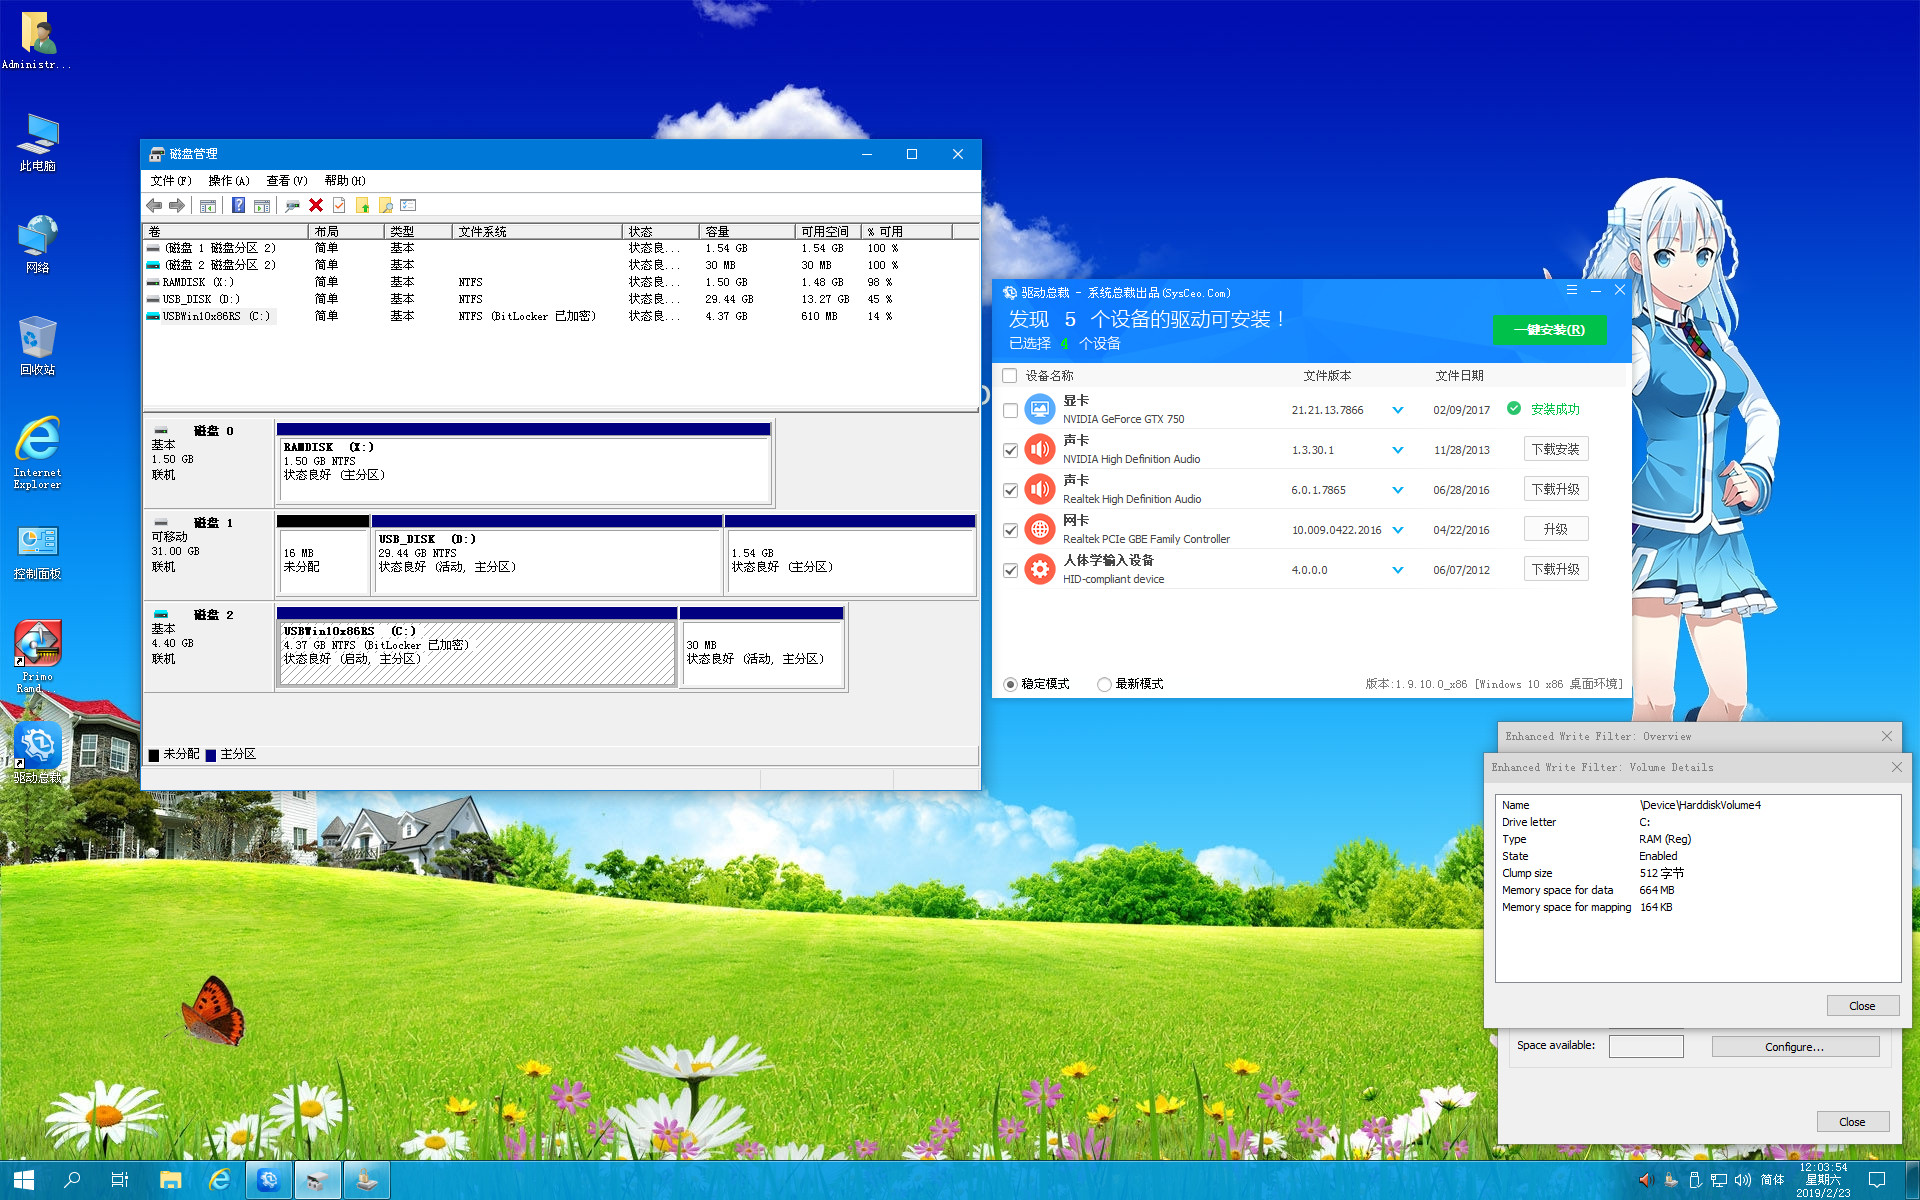Toggle console tree icon in Disk Management toolbar
The image size is (1920, 1200).
pyautogui.click(x=208, y=205)
